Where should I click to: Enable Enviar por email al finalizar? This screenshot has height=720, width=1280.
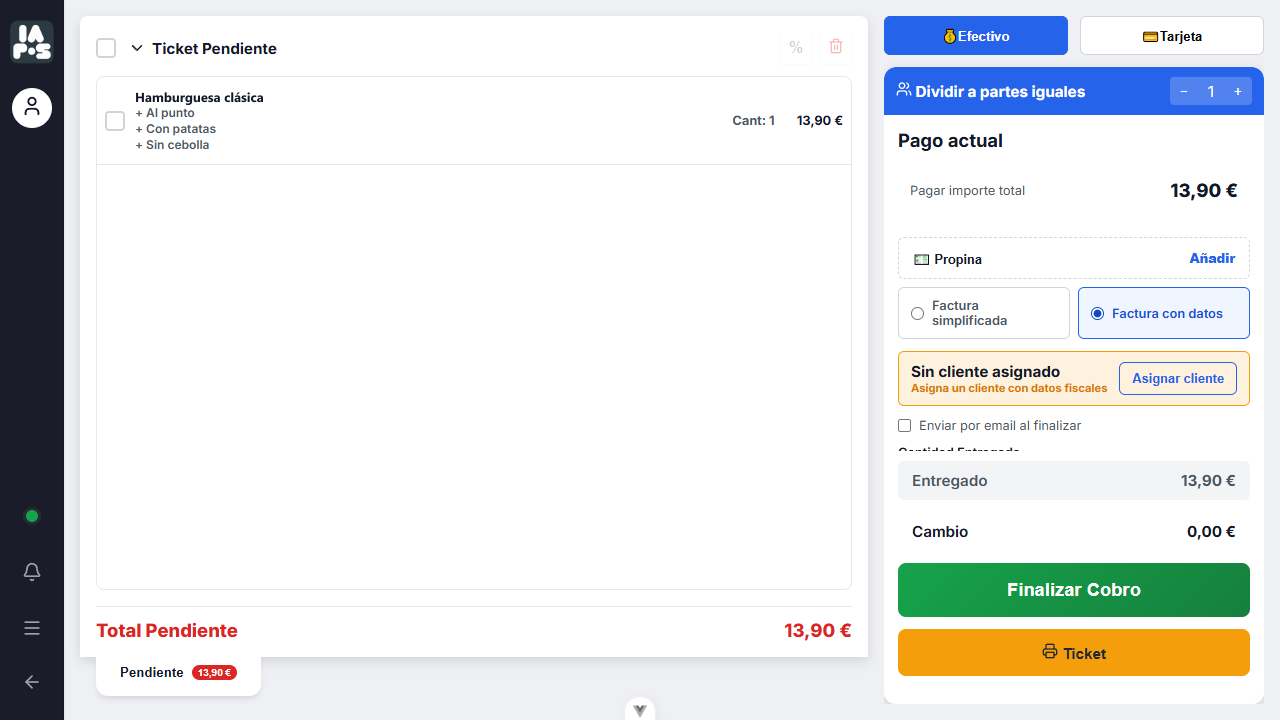pos(905,425)
